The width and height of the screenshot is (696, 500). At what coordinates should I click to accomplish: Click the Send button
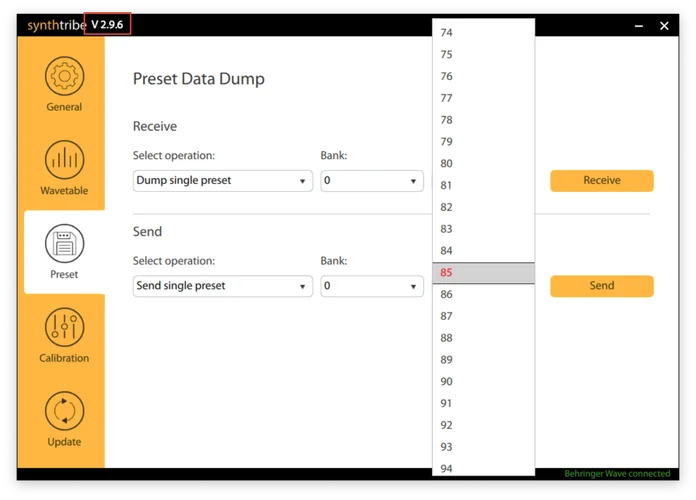click(601, 286)
